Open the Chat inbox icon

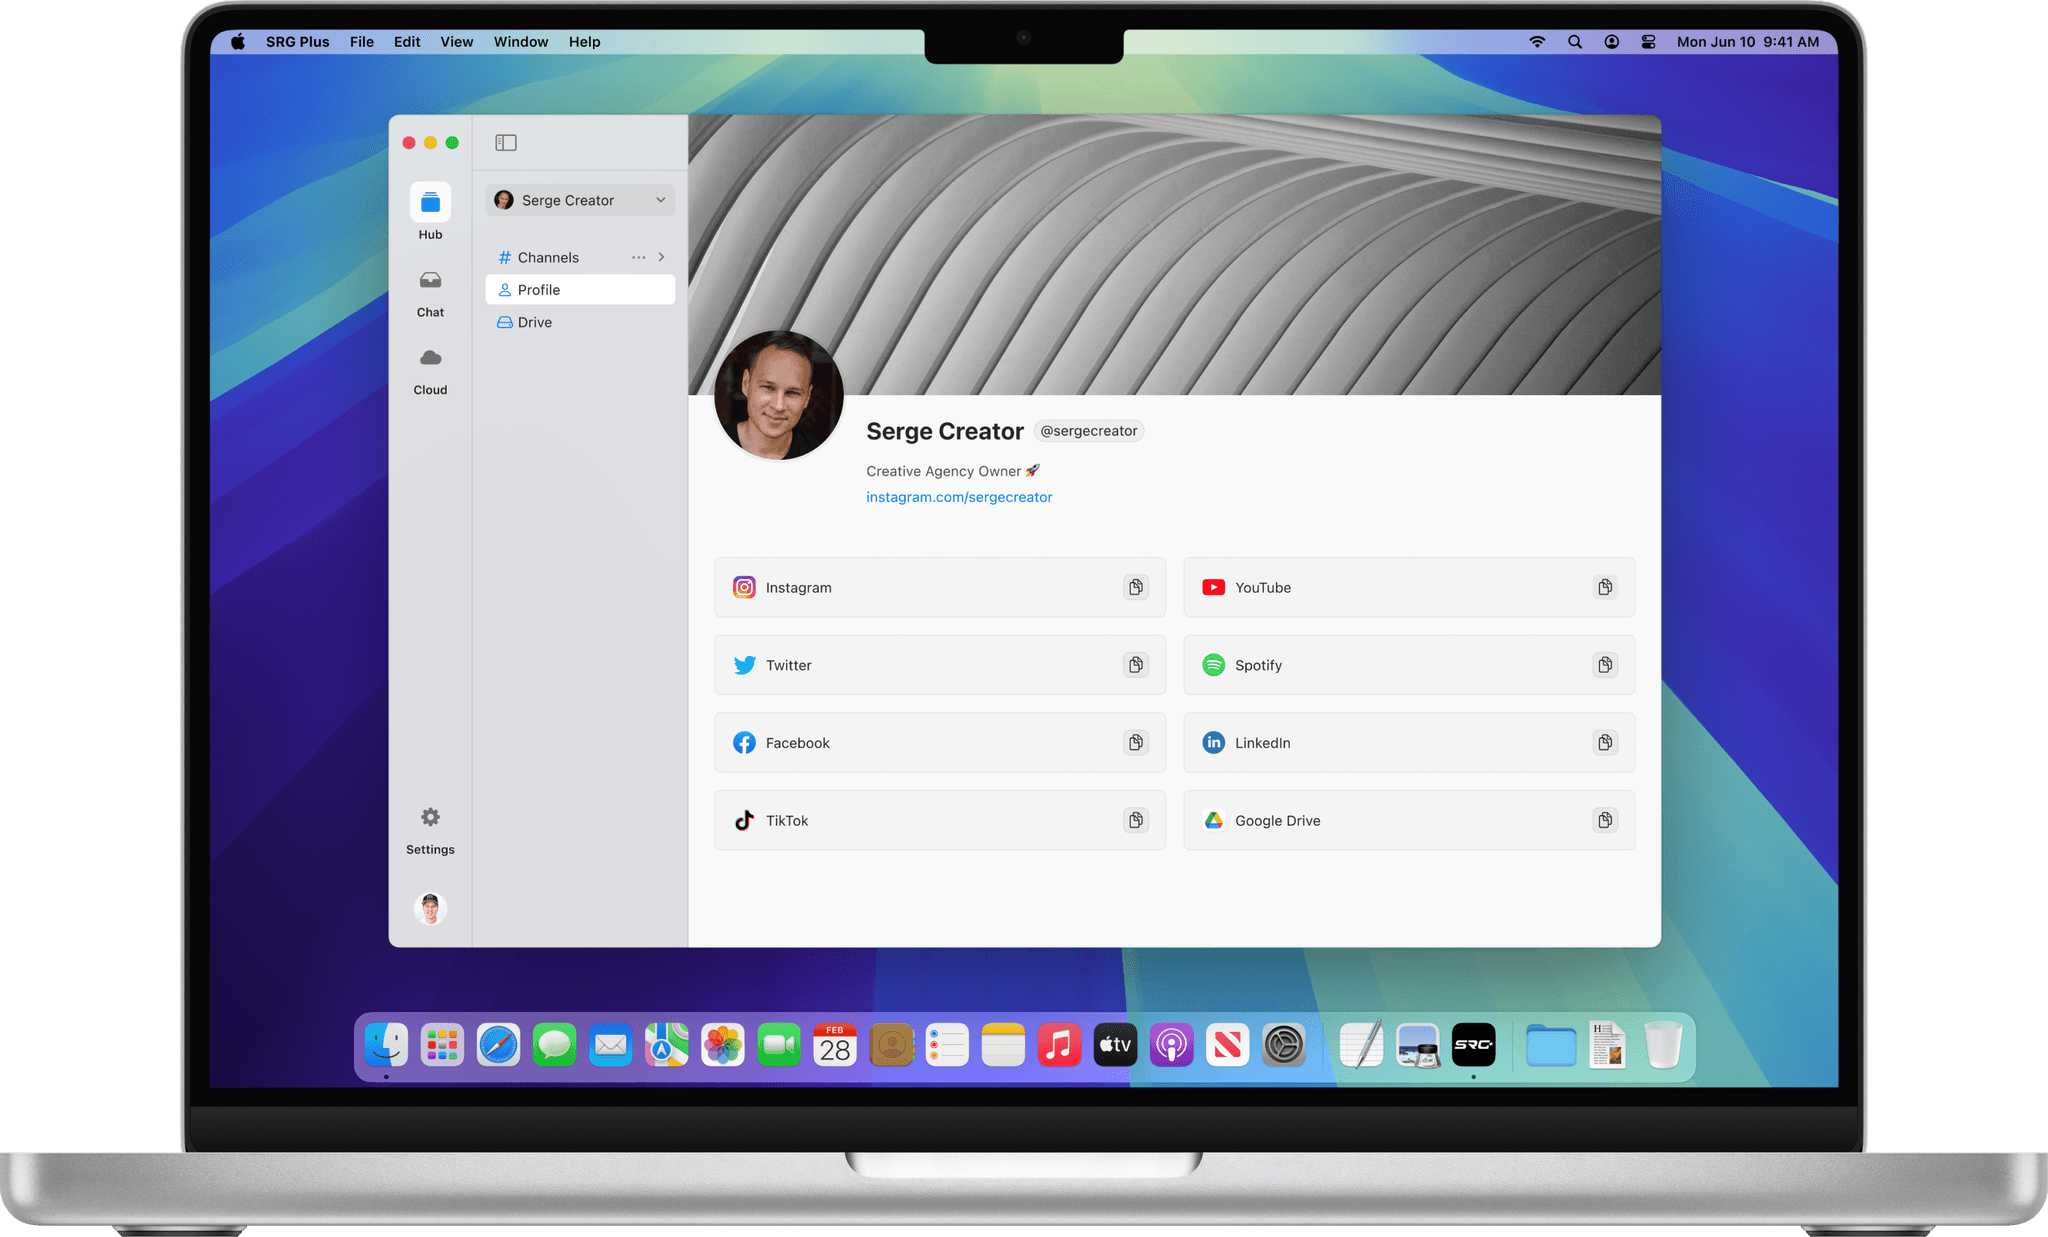click(x=430, y=281)
